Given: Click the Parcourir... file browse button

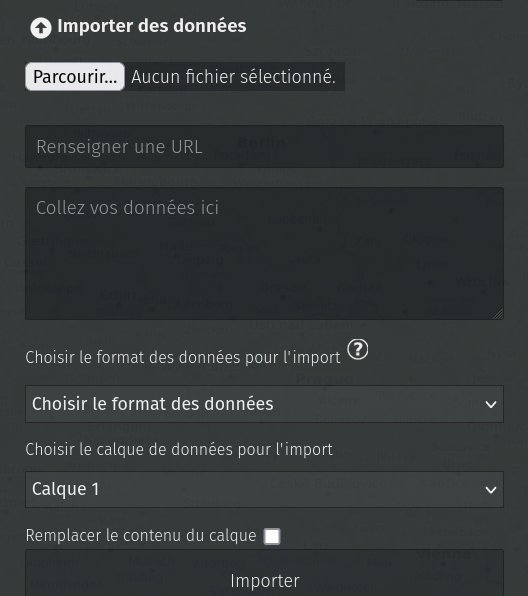Looking at the screenshot, I should (75, 77).
